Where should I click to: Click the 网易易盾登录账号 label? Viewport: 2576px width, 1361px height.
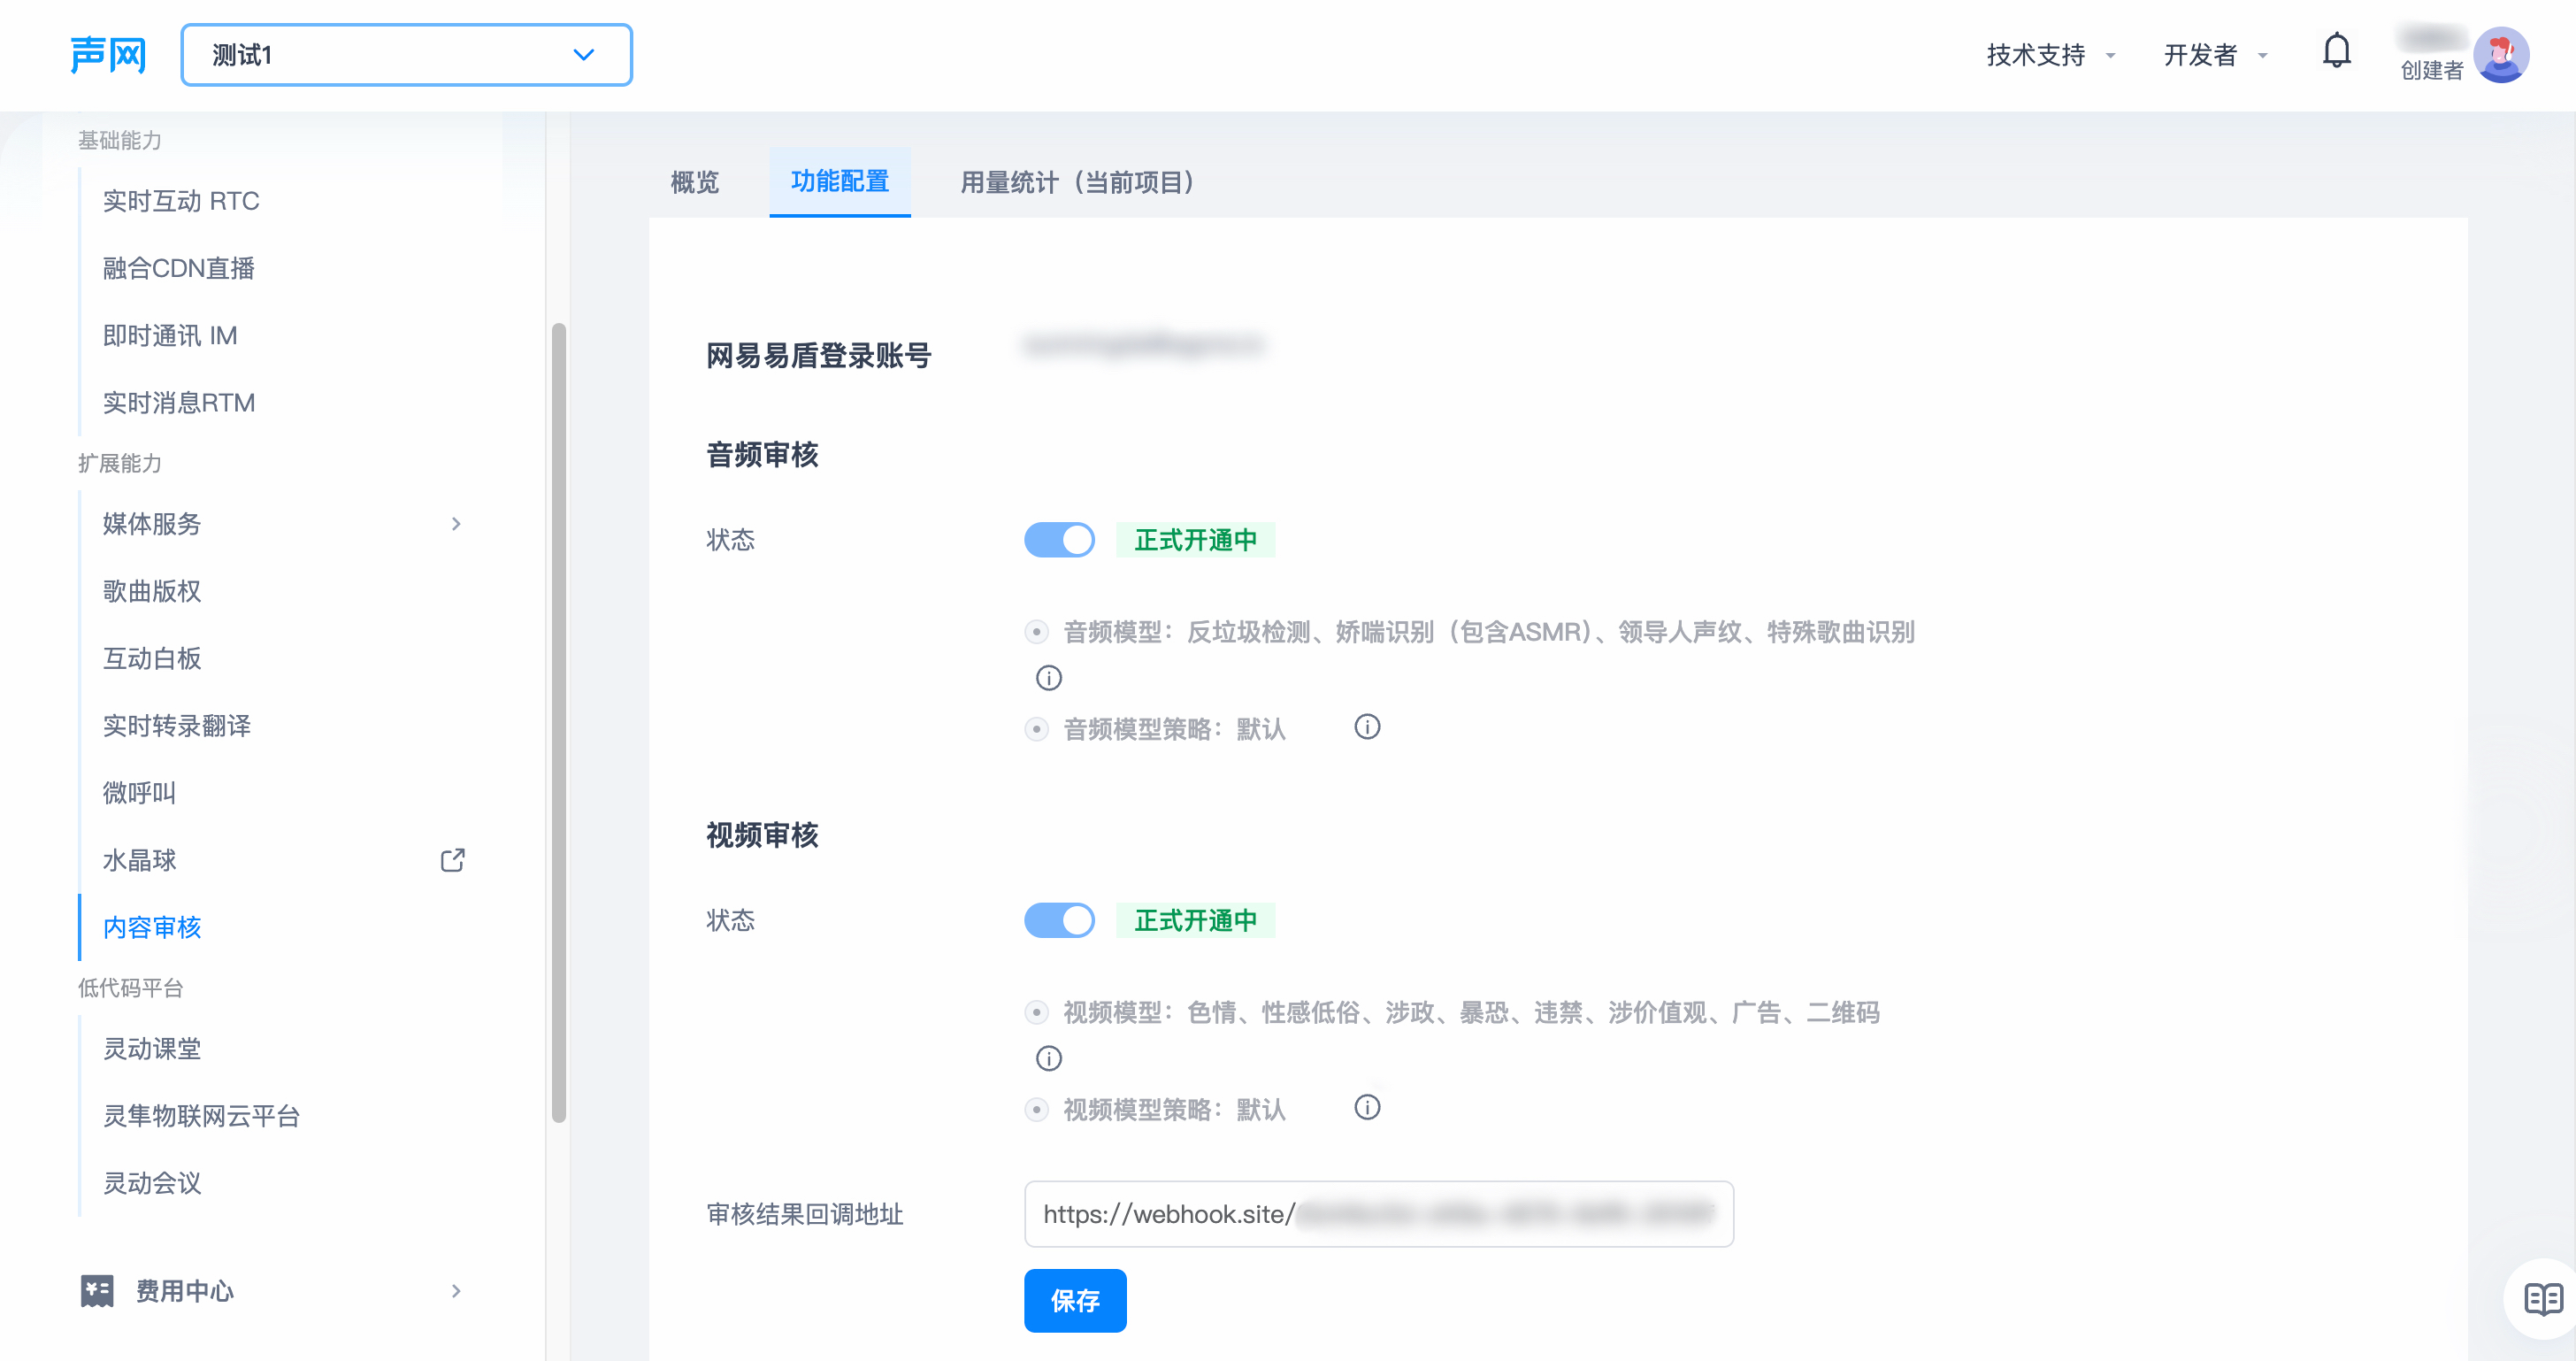click(x=818, y=355)
